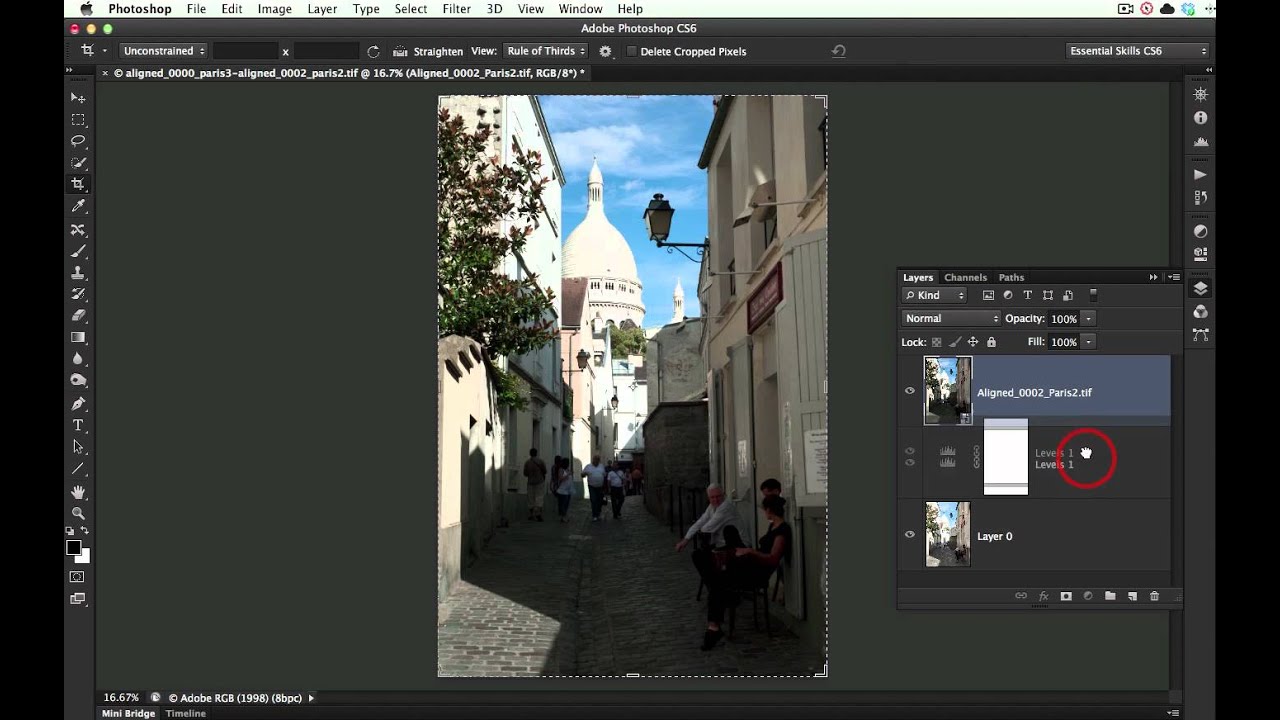Open the Layers panel flyout menu
Screen dimensions: 1280x720
pos(1174,277)
